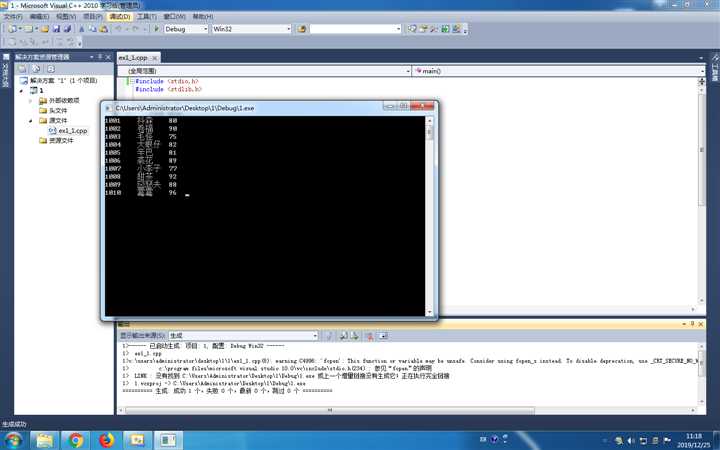The image size is (720, 450).
Task: Click the output Go to Previous Message icon
Action: tap(343, 336)
